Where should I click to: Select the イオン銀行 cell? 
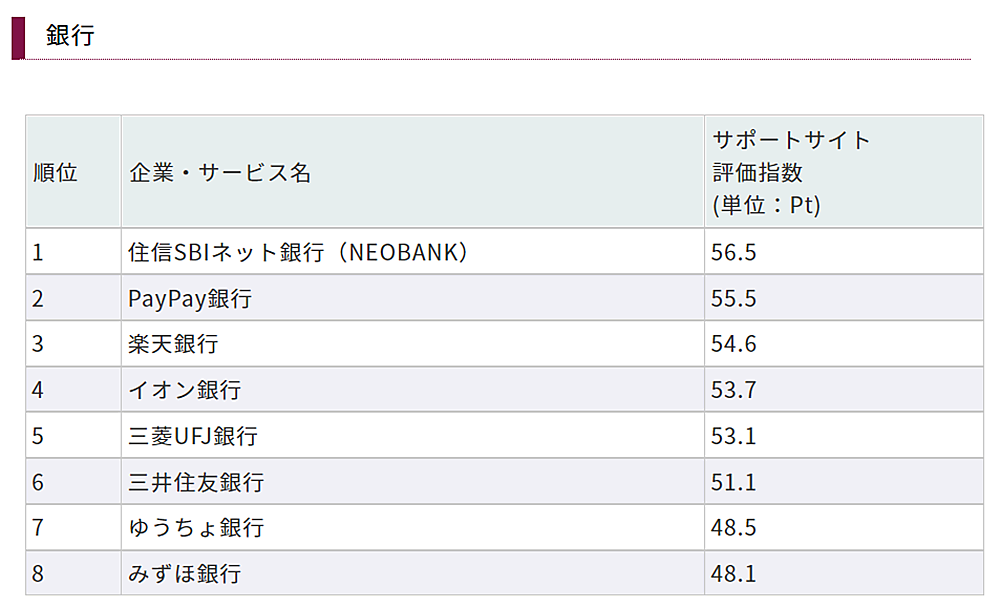[185, 390]
